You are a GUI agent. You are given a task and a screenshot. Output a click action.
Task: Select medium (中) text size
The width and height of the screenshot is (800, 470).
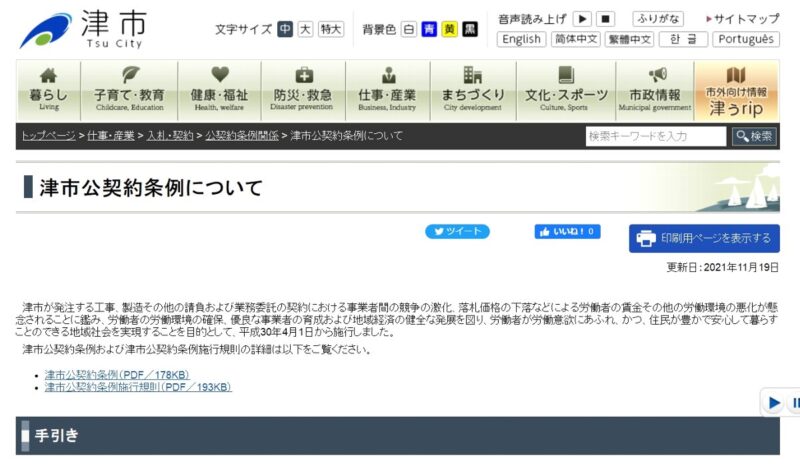pos(285,29)
